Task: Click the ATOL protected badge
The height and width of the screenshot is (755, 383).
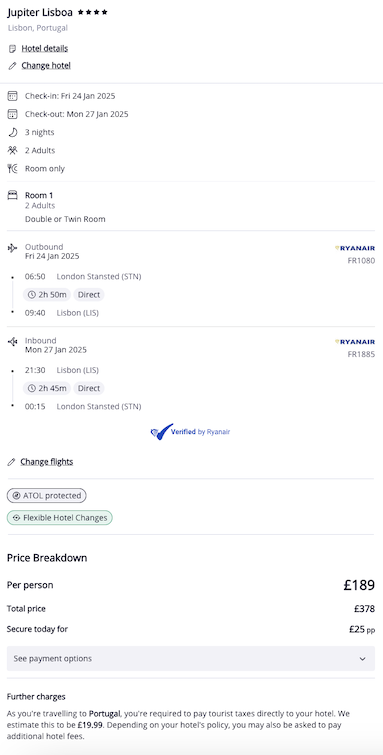Action: coord(47,495)
